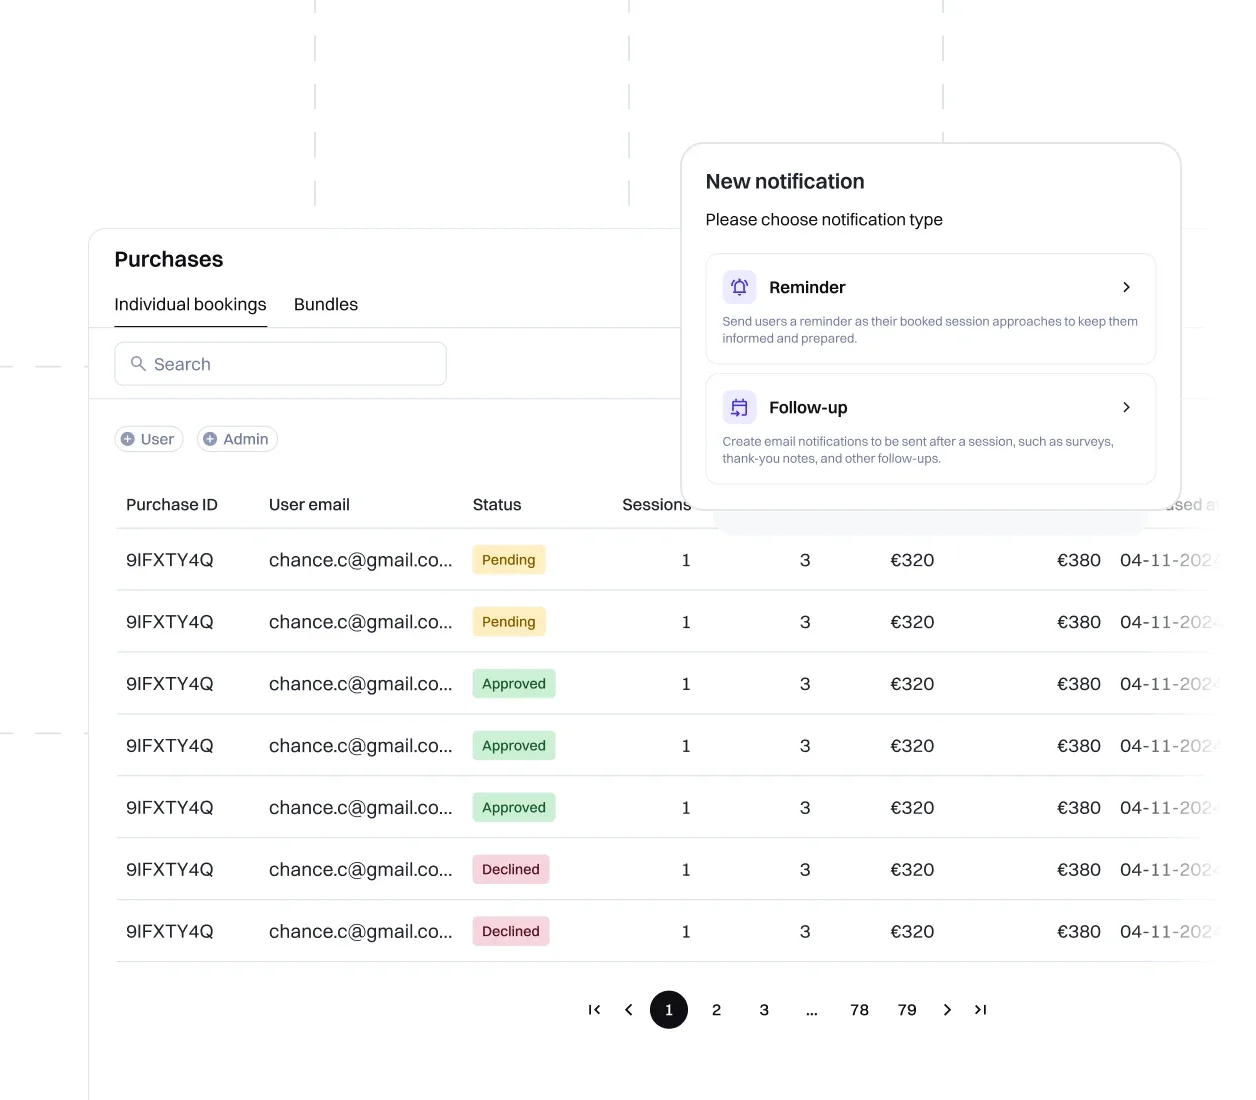Click the New notification title
The image size is (1256, 1100).
(785, 181)
